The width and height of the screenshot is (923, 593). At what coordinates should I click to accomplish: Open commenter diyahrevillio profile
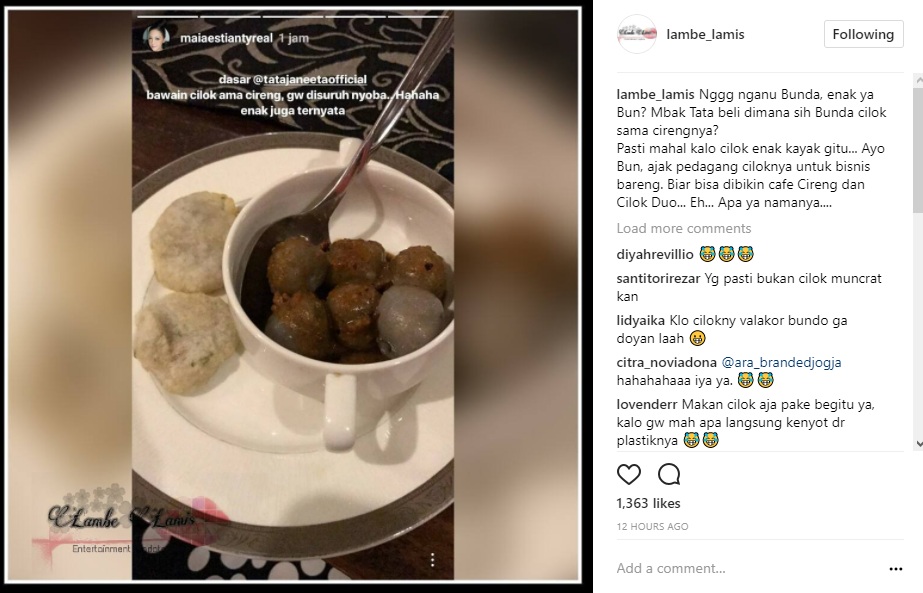(x=655, y=254)
